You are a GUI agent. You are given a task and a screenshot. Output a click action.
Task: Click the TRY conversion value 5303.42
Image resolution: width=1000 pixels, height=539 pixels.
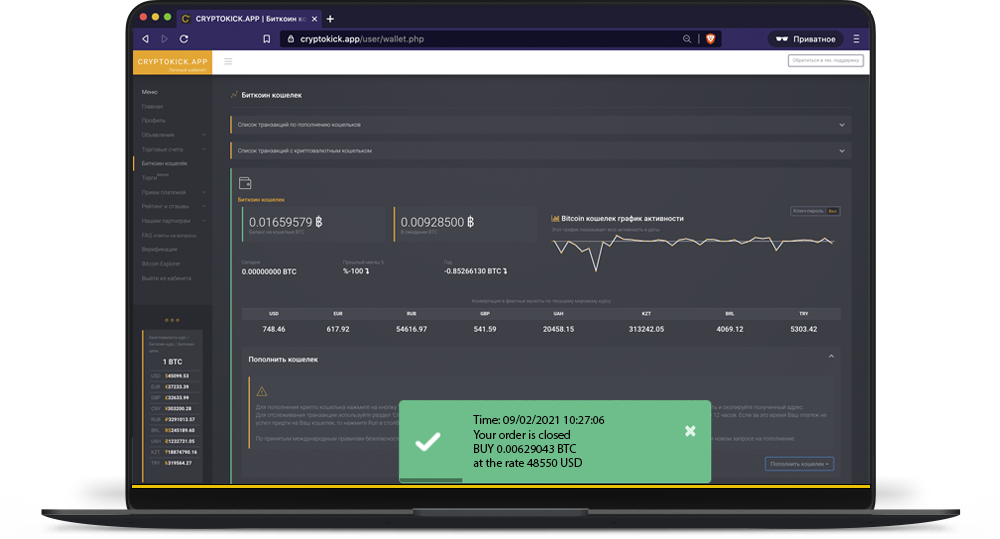coord(804,329)
